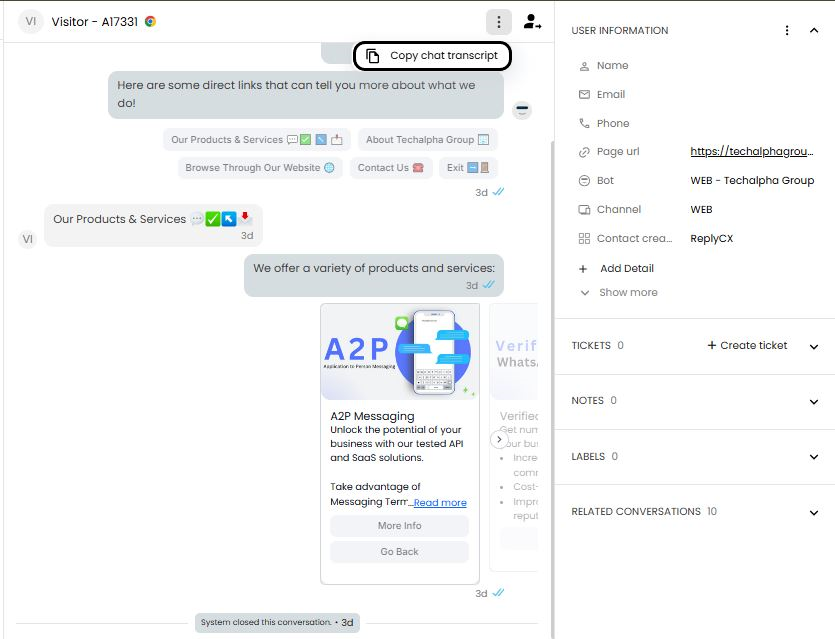Expand the Labels section
Screen dimensions: 835x639
coord(814,457)
